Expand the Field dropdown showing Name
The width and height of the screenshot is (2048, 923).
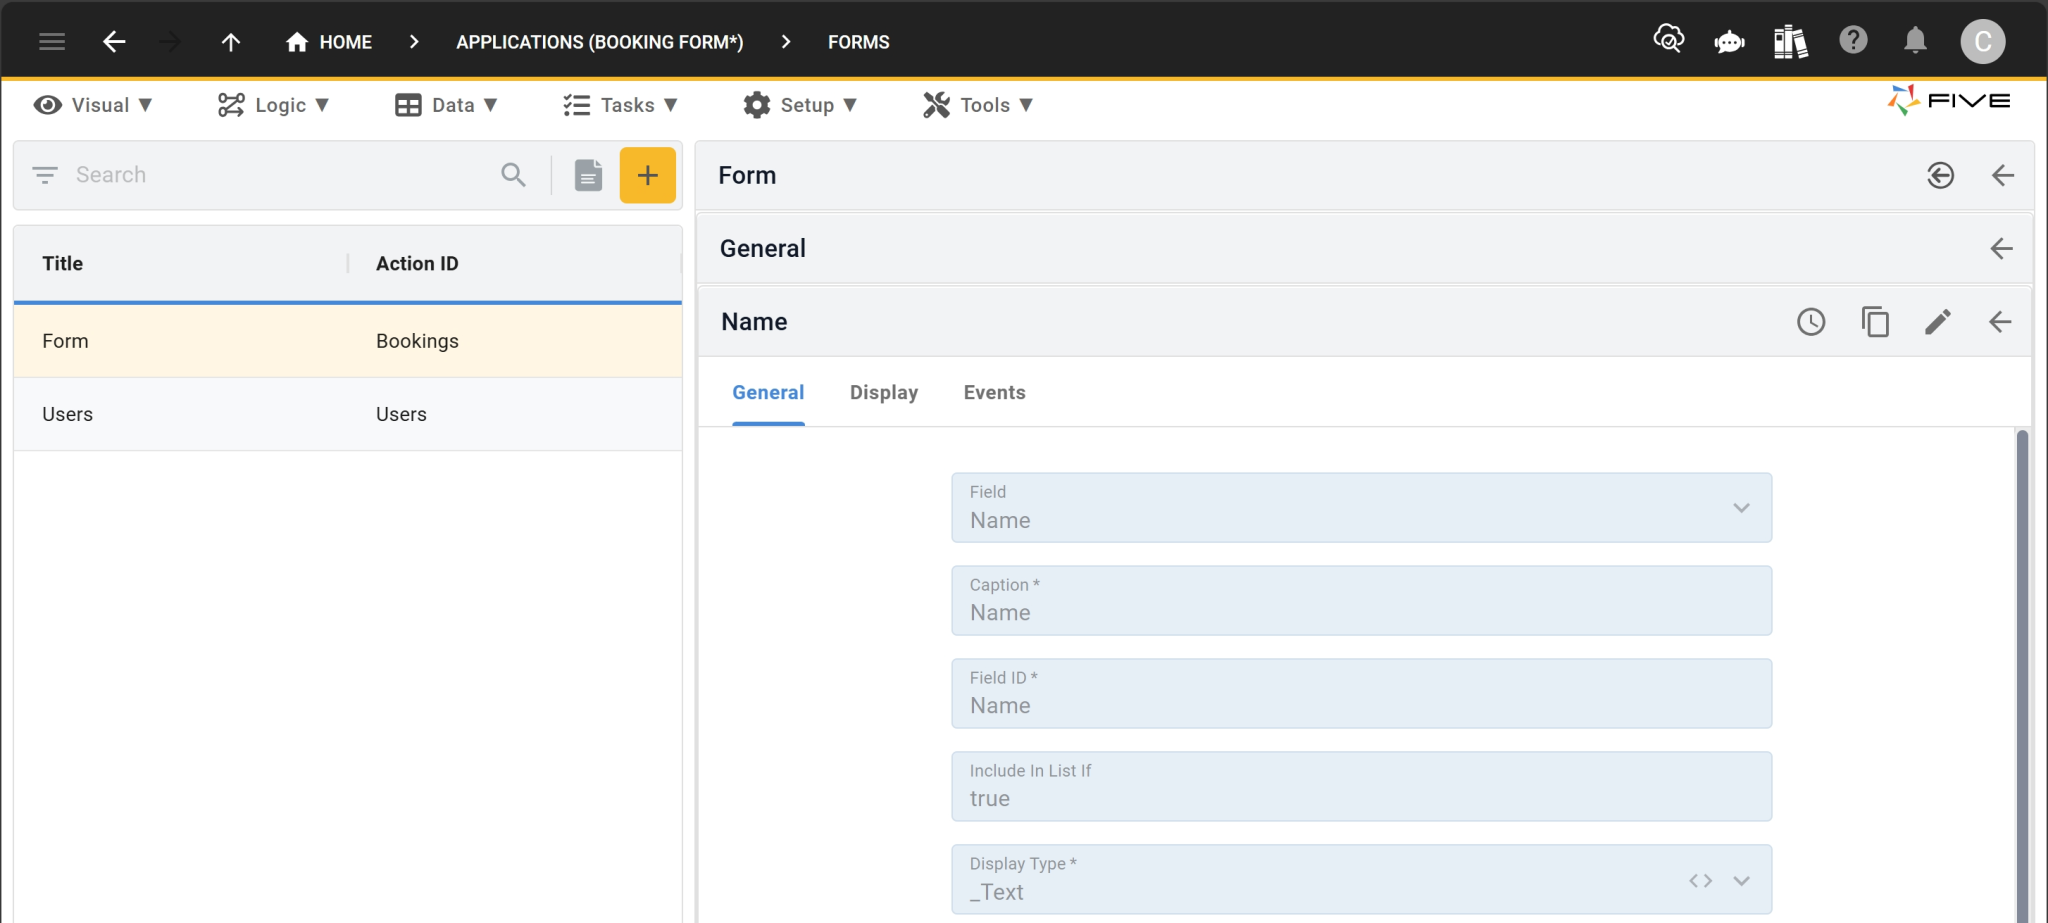[x=1740, y=507]
